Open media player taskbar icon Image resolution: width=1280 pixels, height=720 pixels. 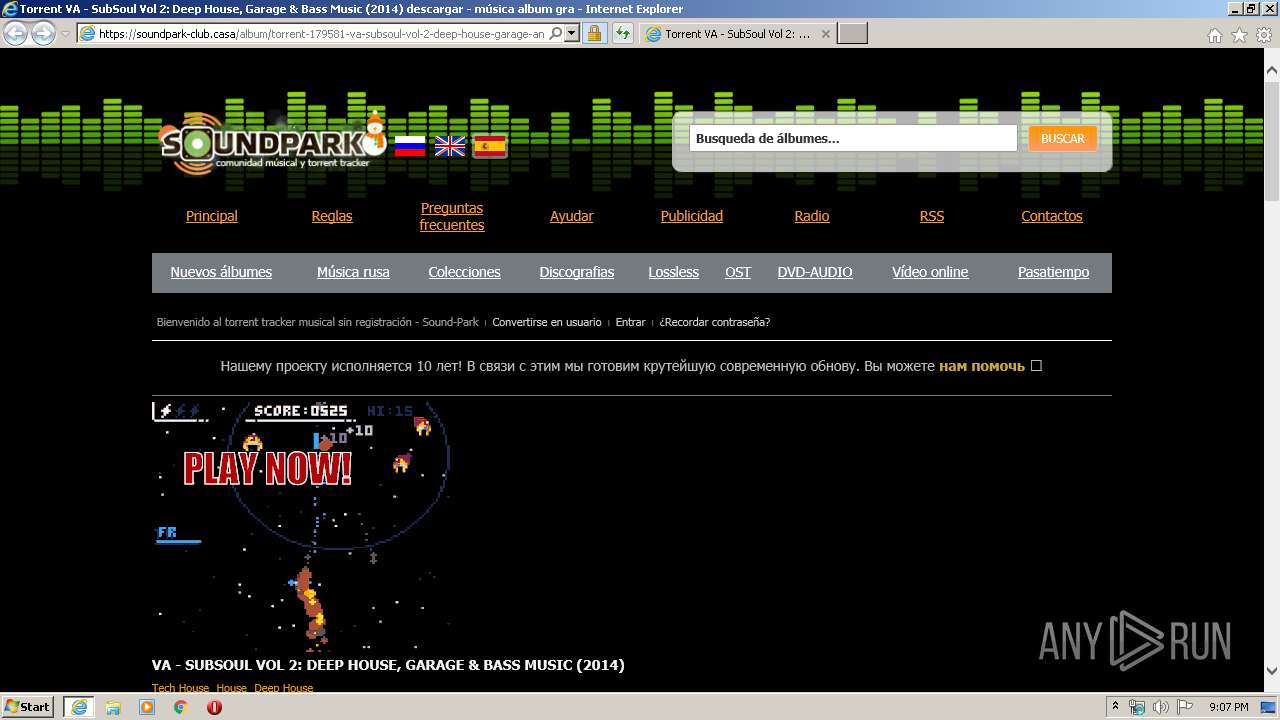147,707
